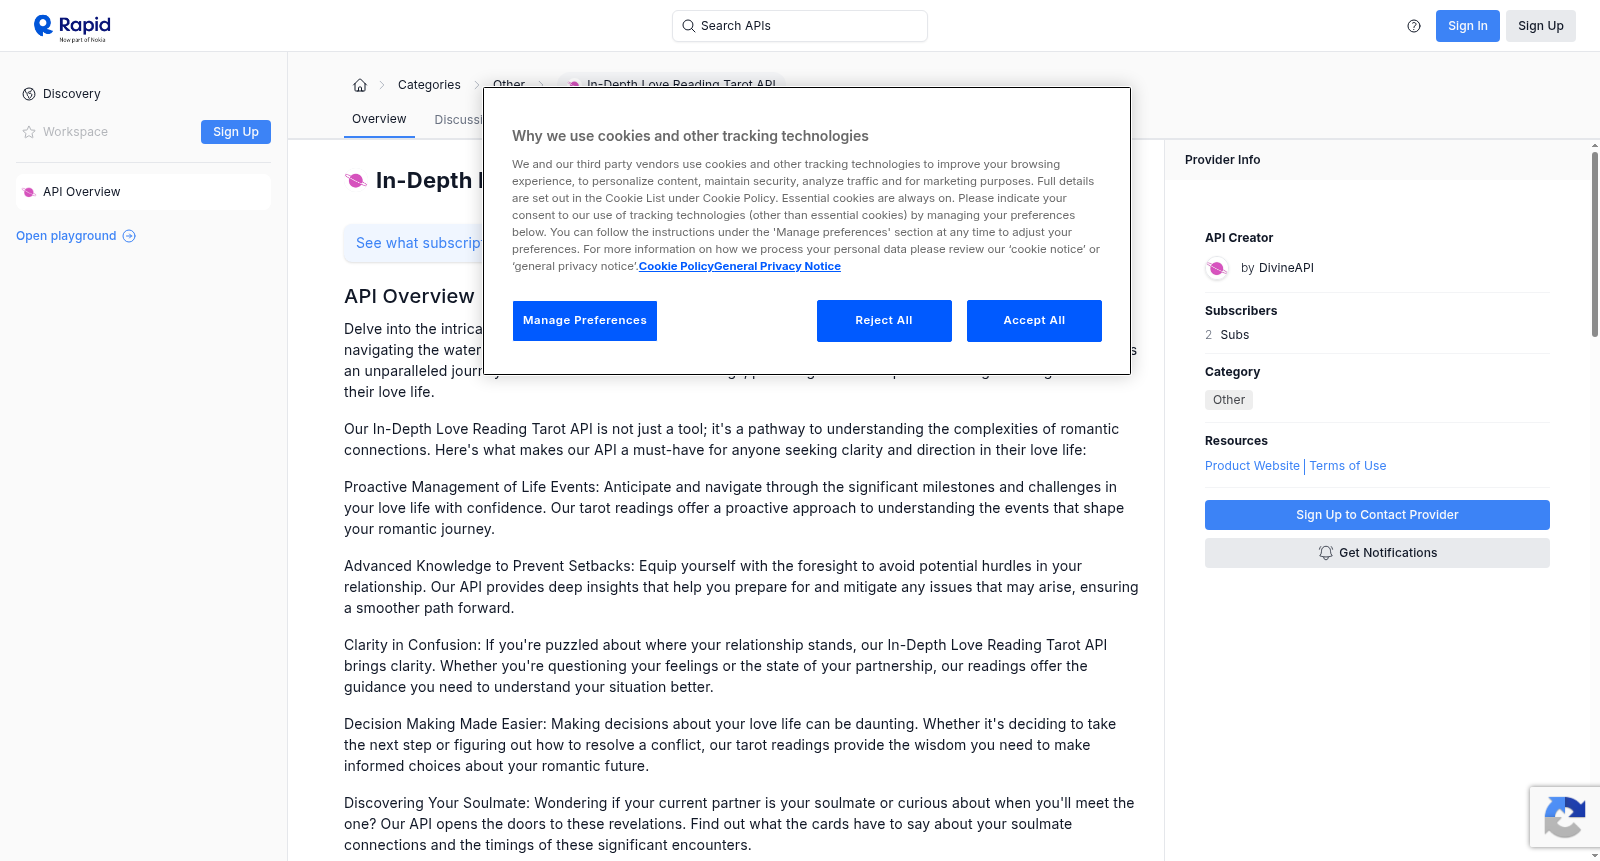Click the reCAPTCHA badge
1600x861 pixels.
(1564, 817)
